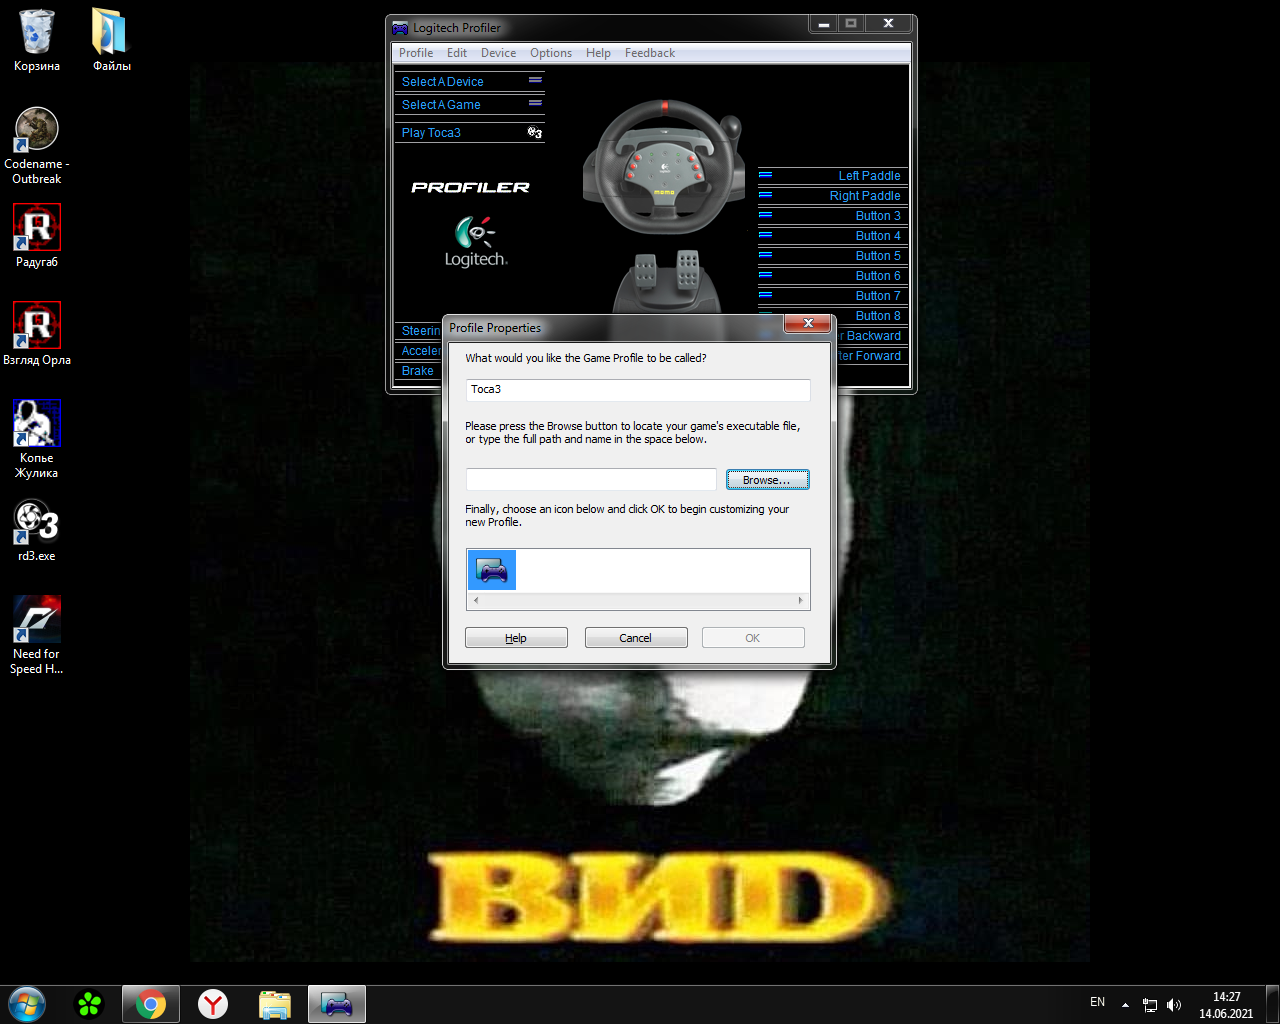
Task: Open Windows Explorer from the taskbar
Action: click(275, 1004)
